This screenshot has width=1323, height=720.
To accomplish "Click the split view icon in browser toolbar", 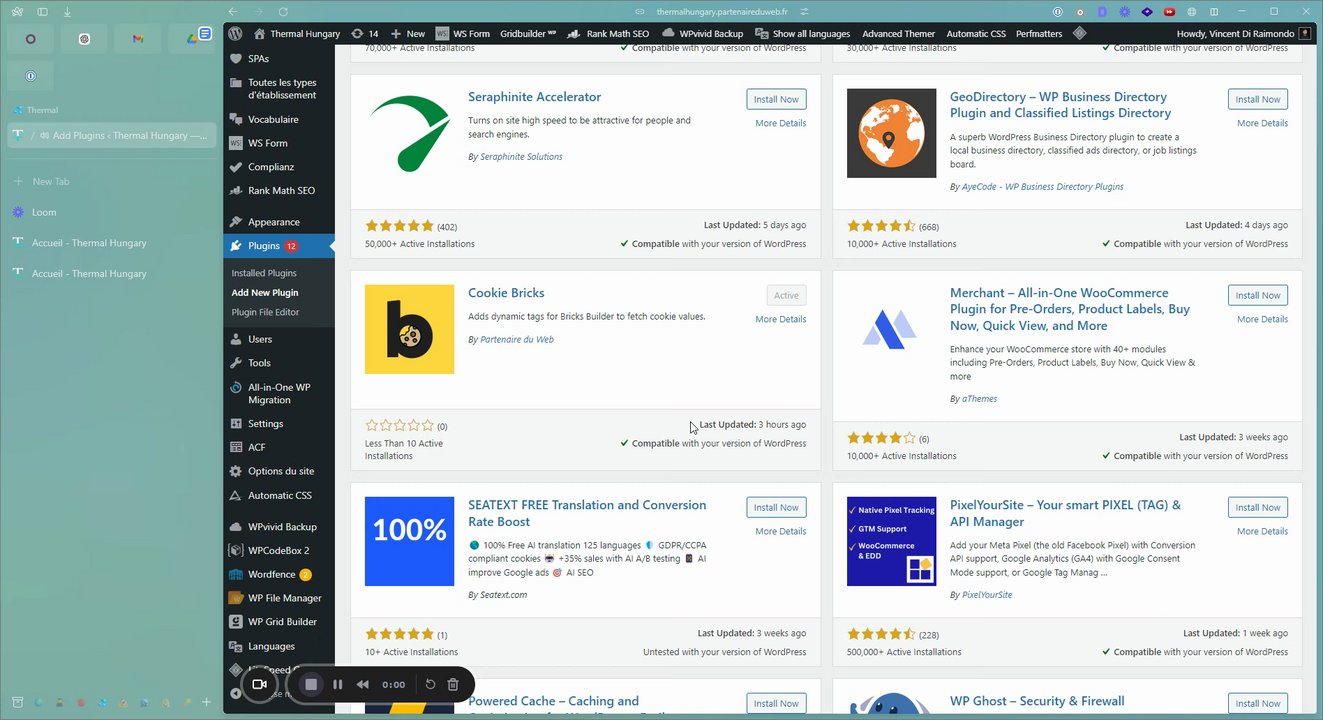I will [1212, 12].
